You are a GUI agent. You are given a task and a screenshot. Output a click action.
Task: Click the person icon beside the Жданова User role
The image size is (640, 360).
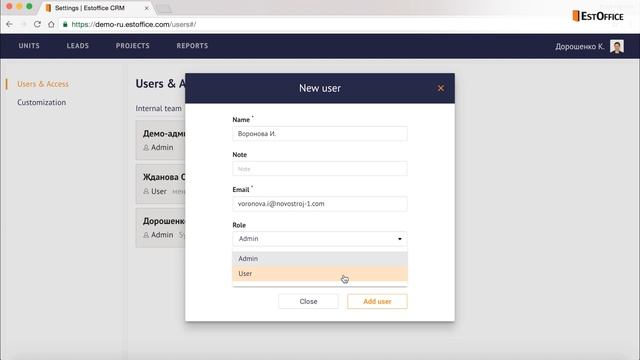(146, 191)
